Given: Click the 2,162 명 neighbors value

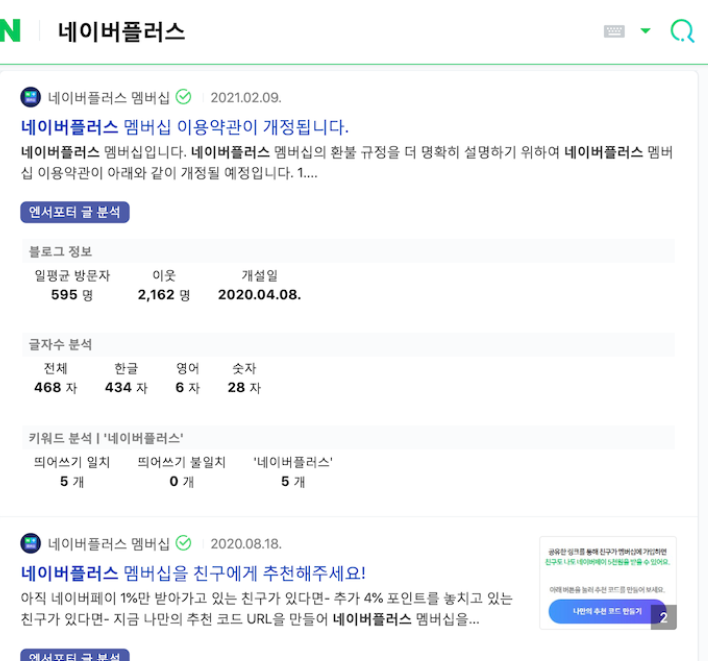Looking at the screenshot, I should pyautogui.click(x=164, y=295).
